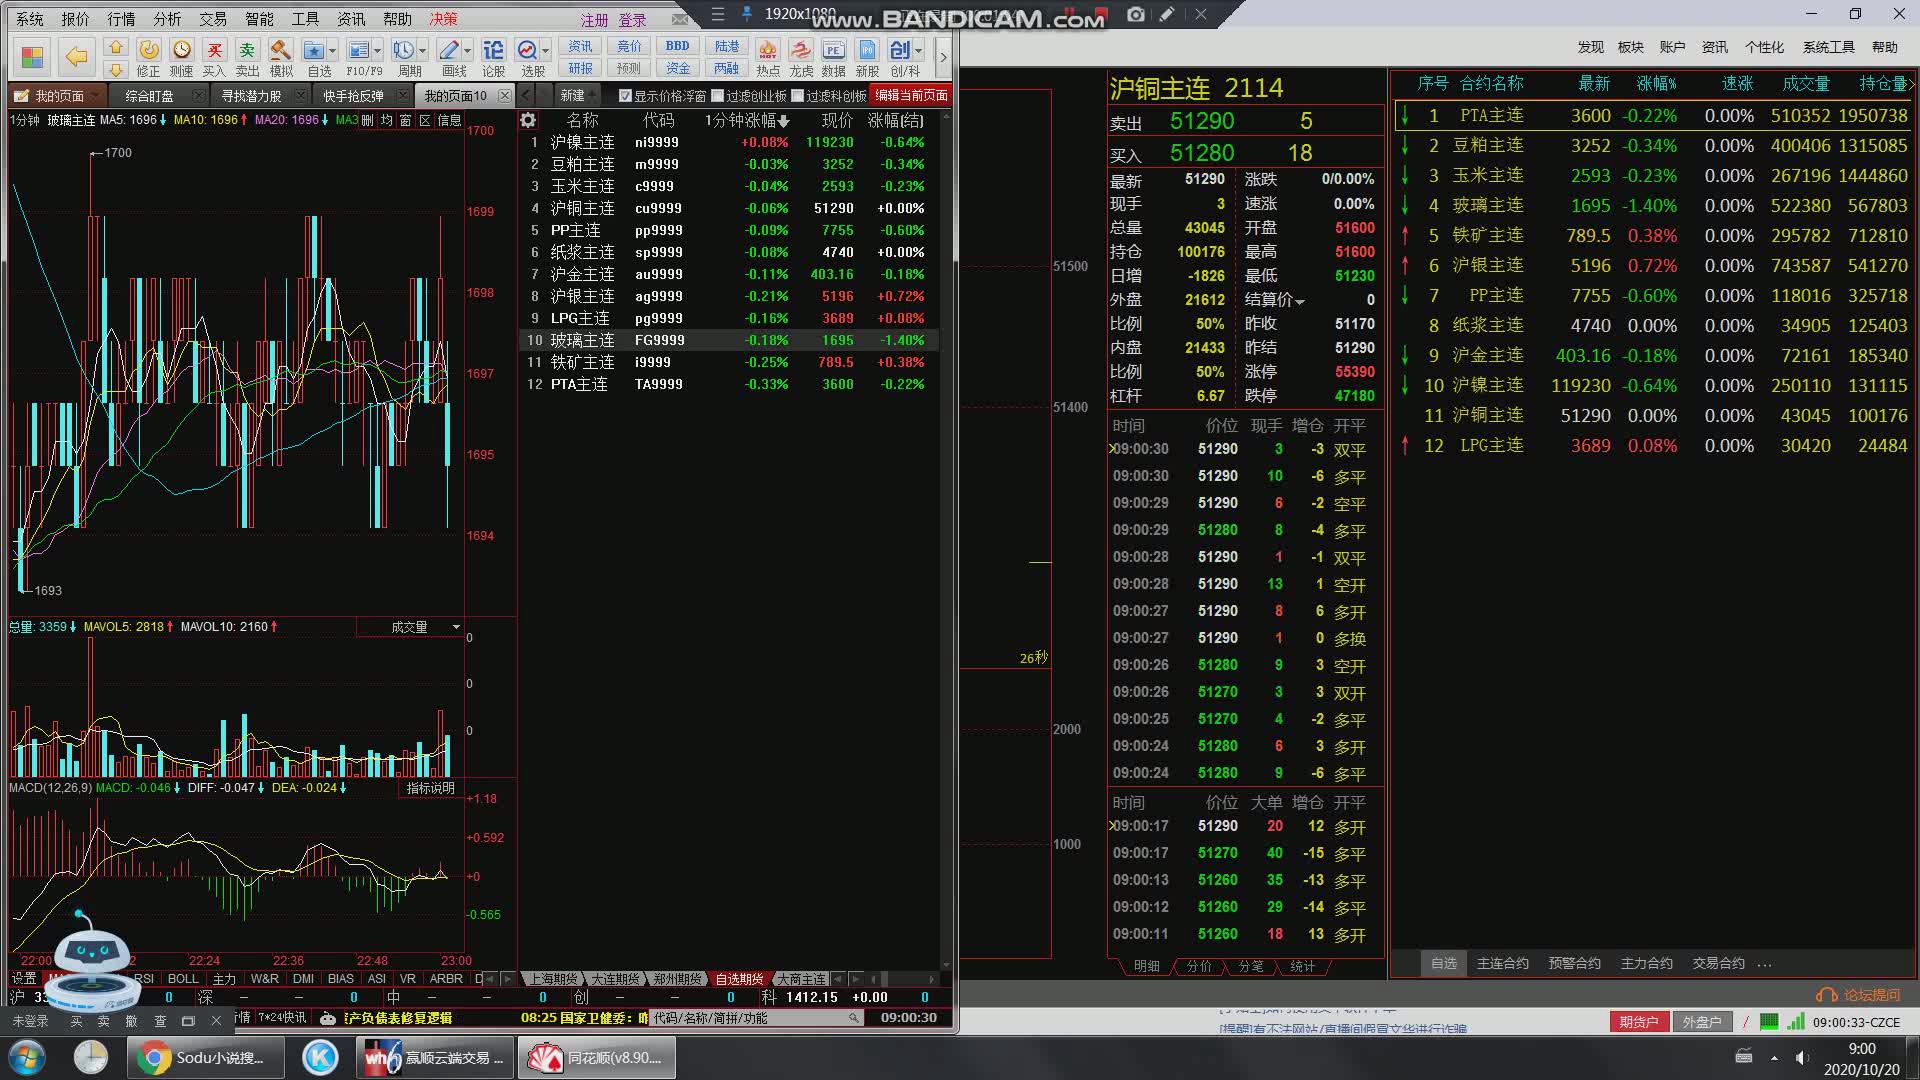Screen dimensions: 1920x1080
Task: Uncheck 显示价格浮窗 checkbox
Action: tap(625, 96)
